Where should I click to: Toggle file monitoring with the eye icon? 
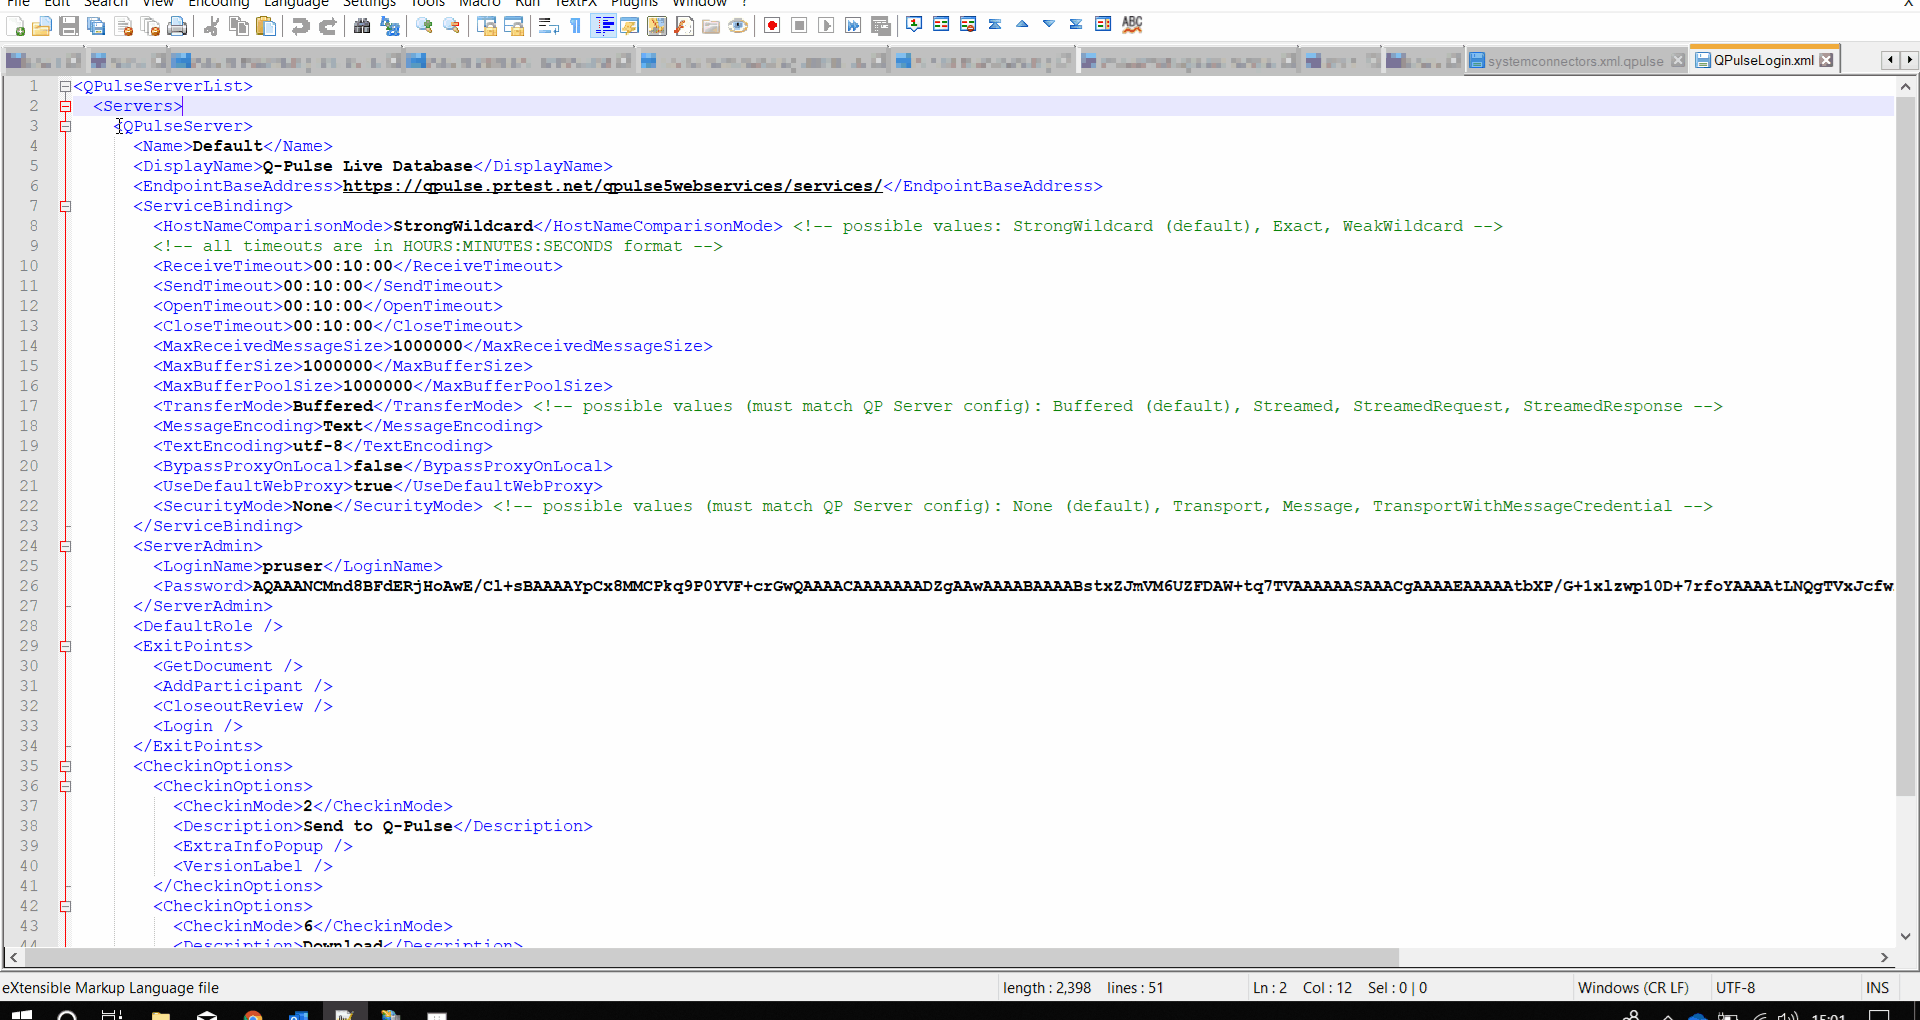738,26
